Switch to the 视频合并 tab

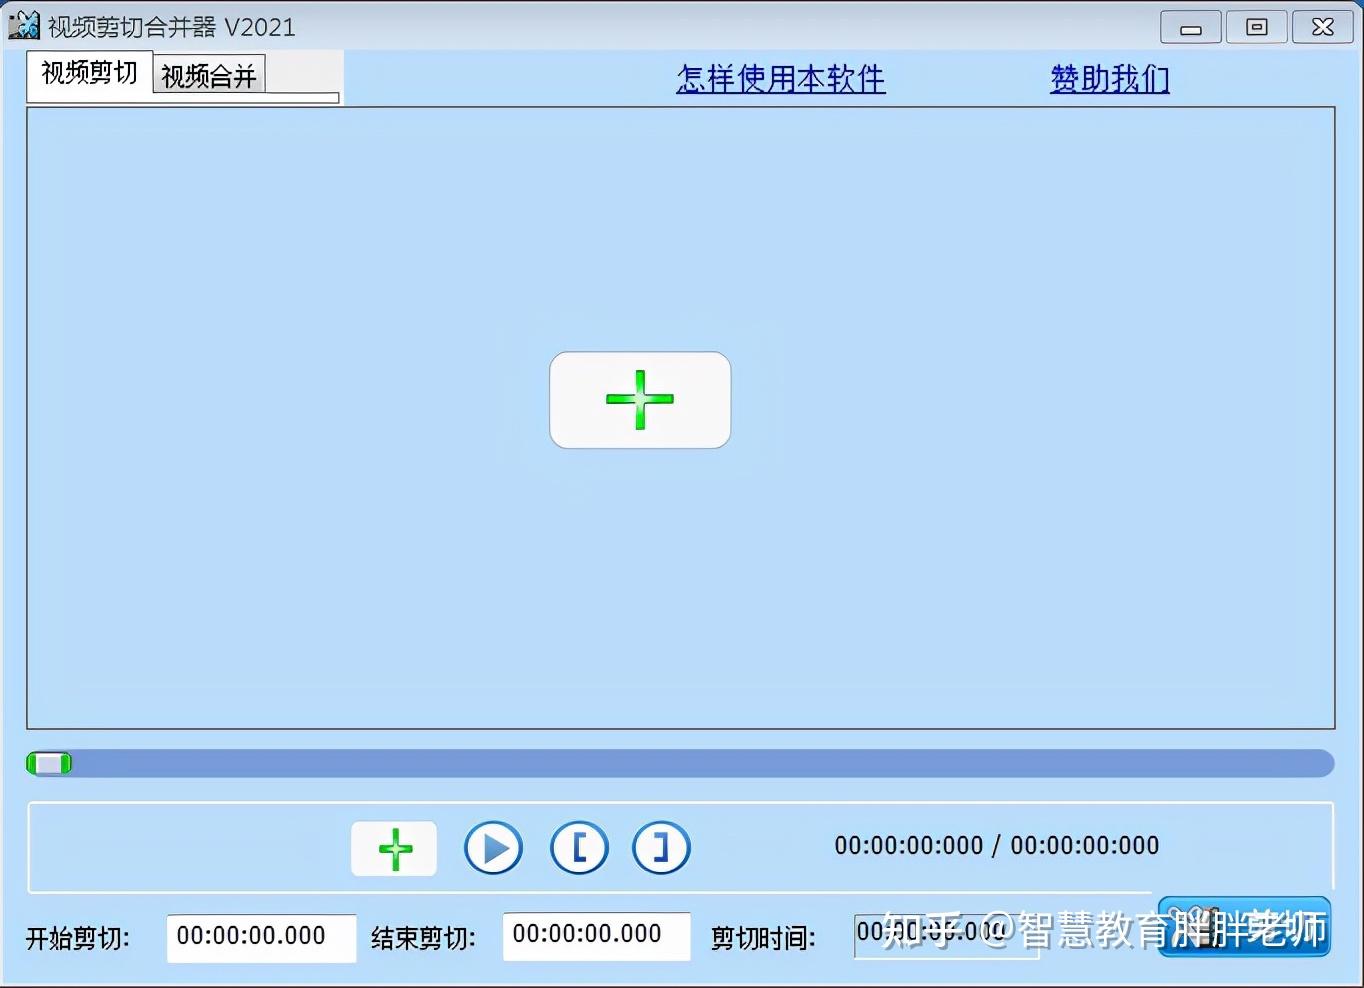point(209,76)
